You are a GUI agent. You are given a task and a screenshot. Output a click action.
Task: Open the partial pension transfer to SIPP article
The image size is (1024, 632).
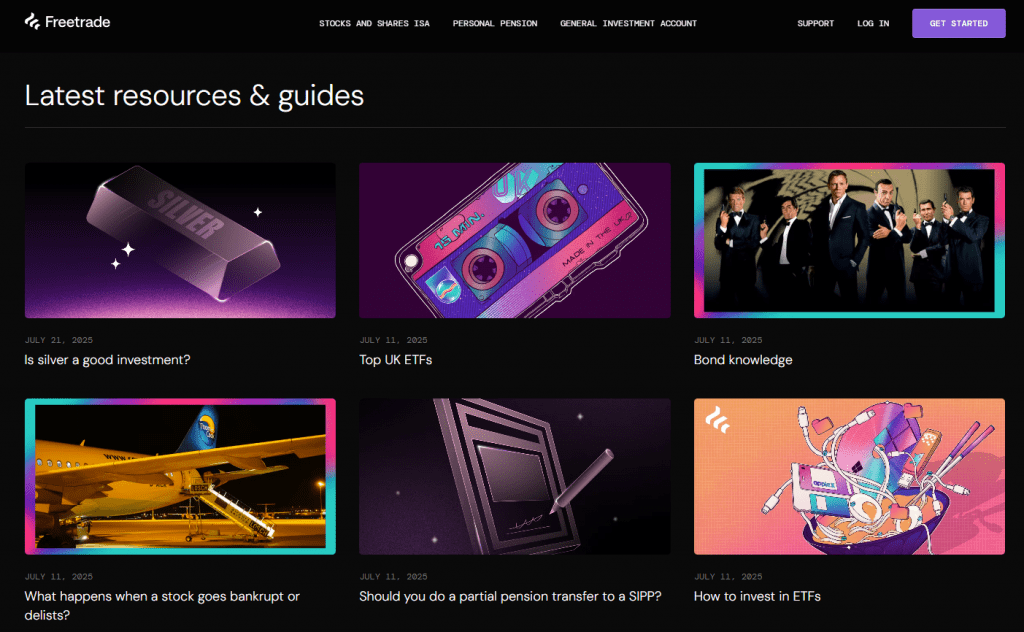[510, 596]
